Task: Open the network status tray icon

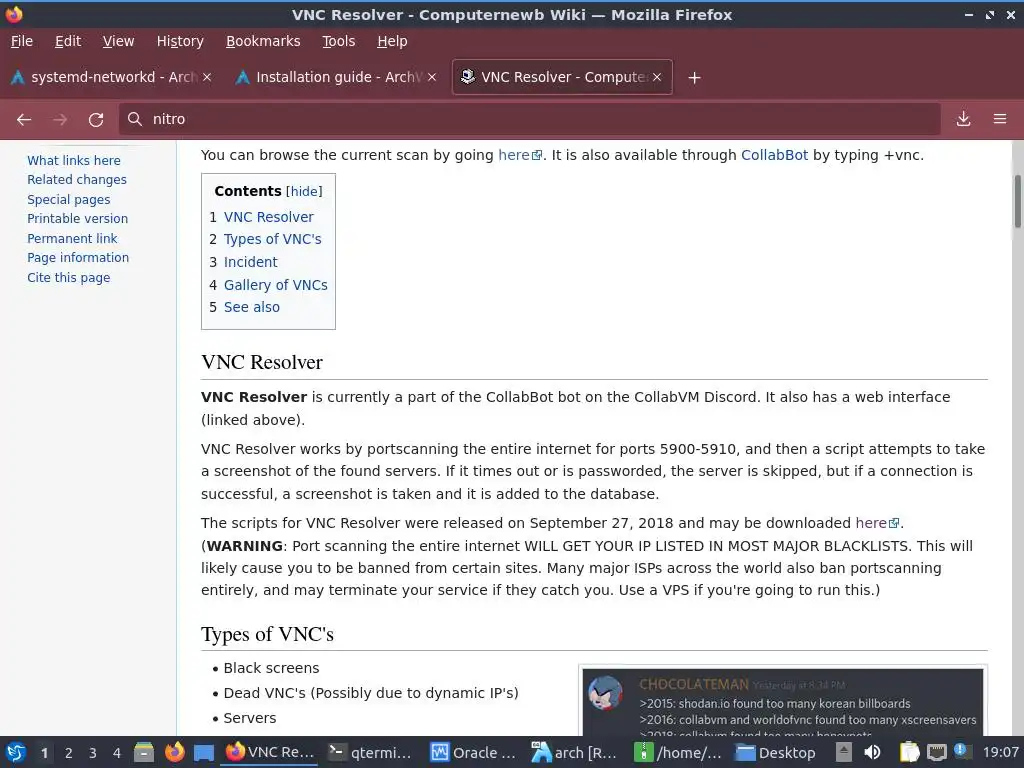Action: click(x=936, y=753)
